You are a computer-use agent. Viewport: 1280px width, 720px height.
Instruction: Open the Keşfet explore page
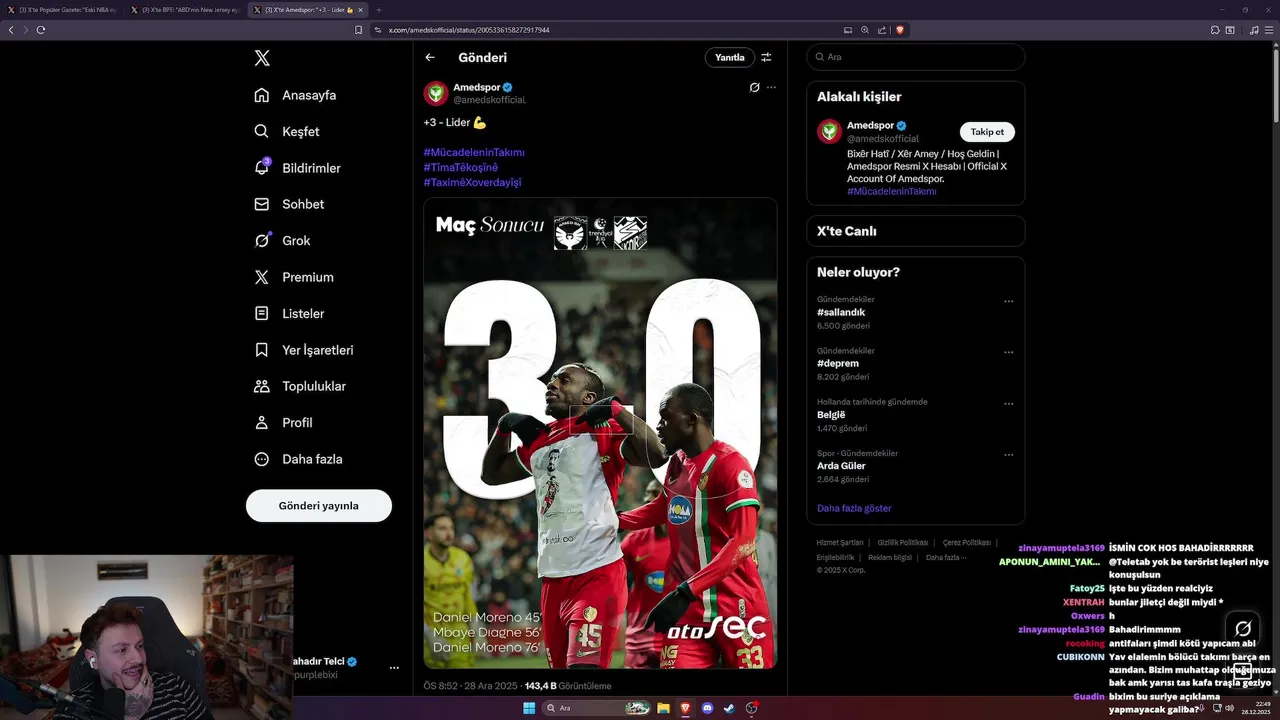(287, 131)
